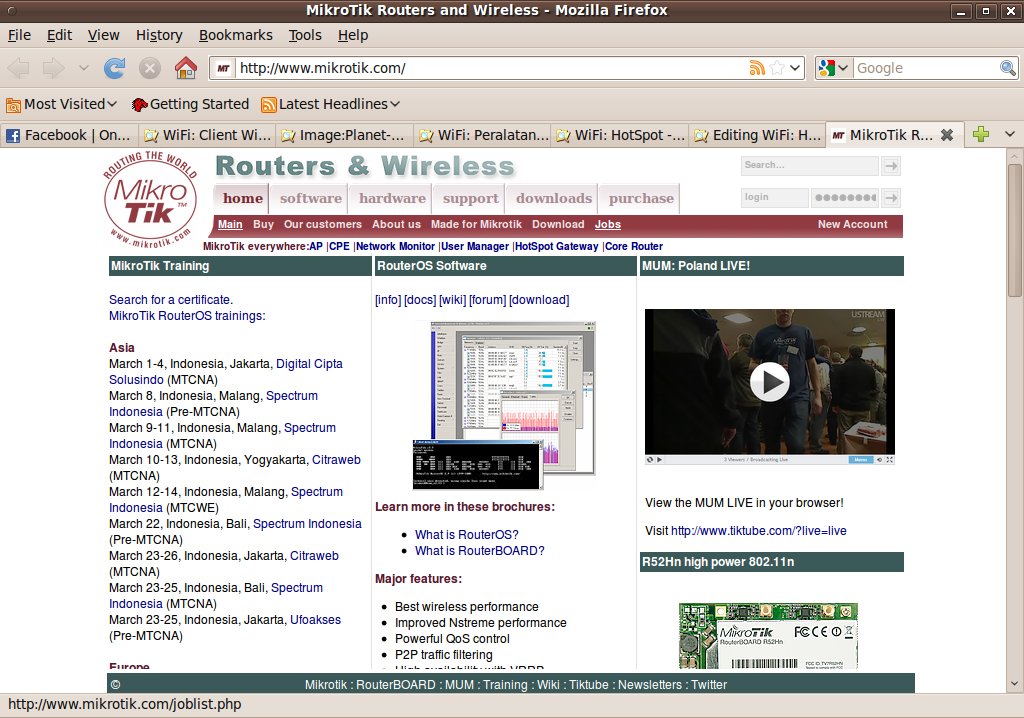Click the New Account link

pyautogui.click(x=852, y=224)
